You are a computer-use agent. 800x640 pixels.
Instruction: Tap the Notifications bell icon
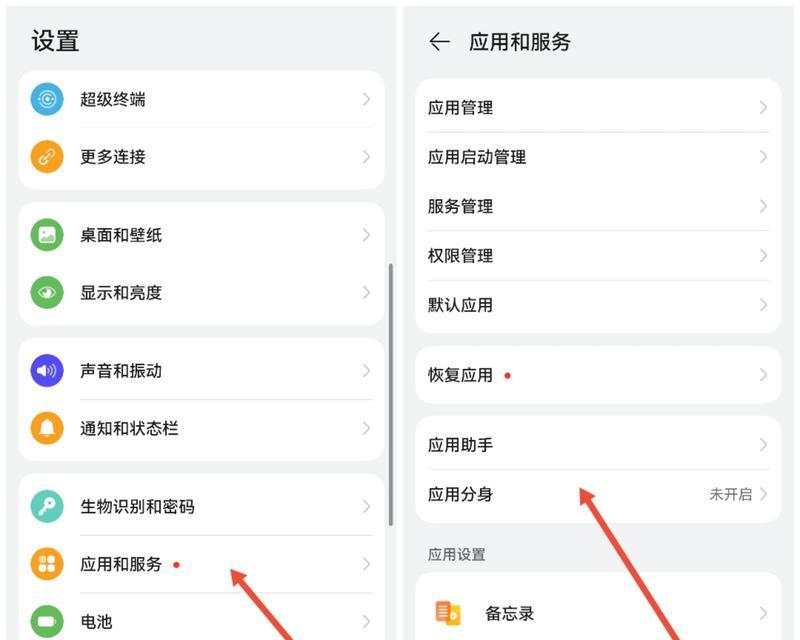47,428
